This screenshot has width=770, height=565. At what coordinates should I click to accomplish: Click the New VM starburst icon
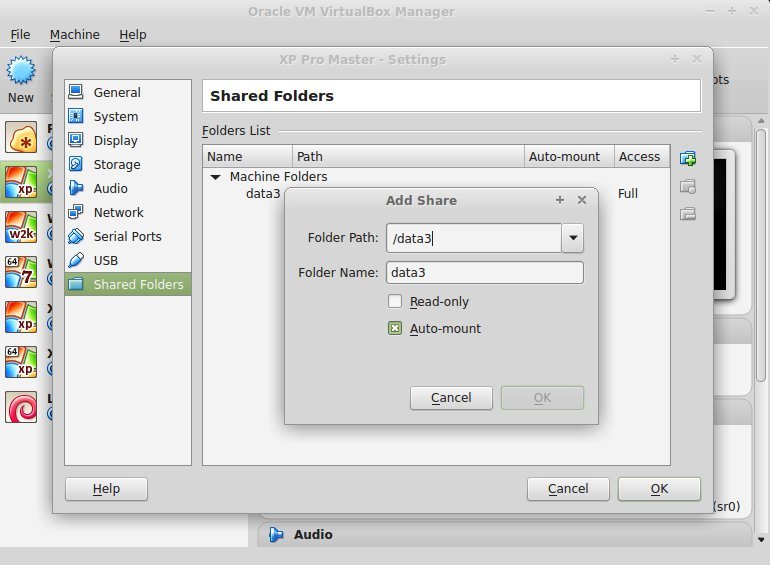click(21, 70)
